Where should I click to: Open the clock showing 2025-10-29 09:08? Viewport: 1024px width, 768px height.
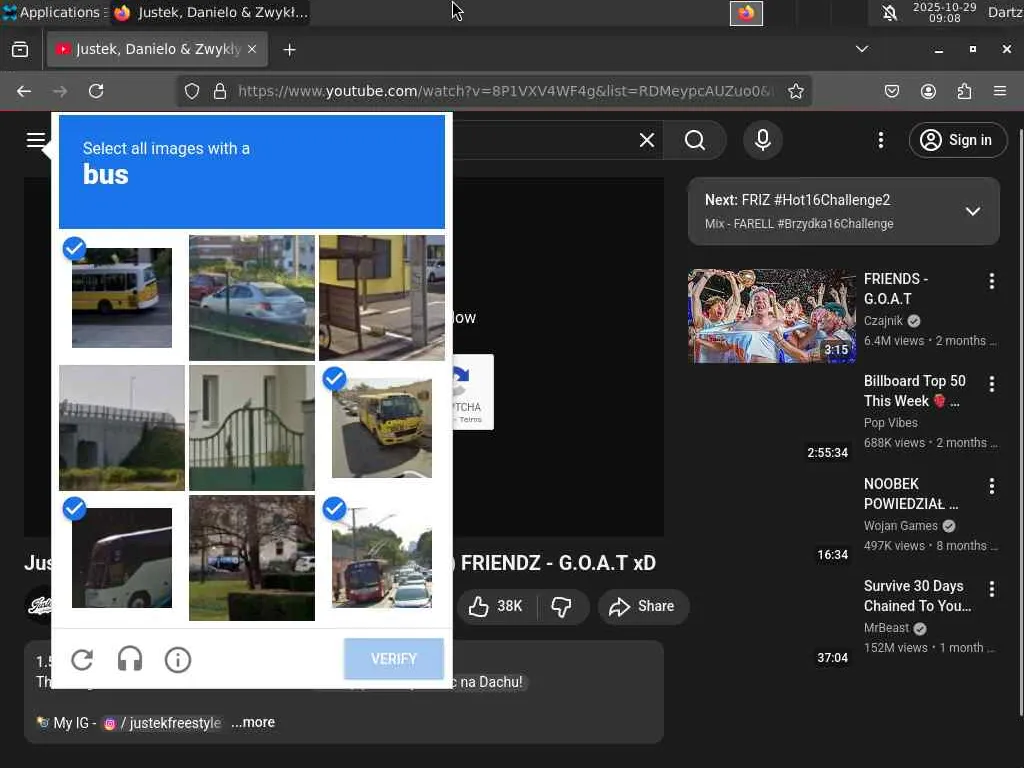tap(944, 12)
